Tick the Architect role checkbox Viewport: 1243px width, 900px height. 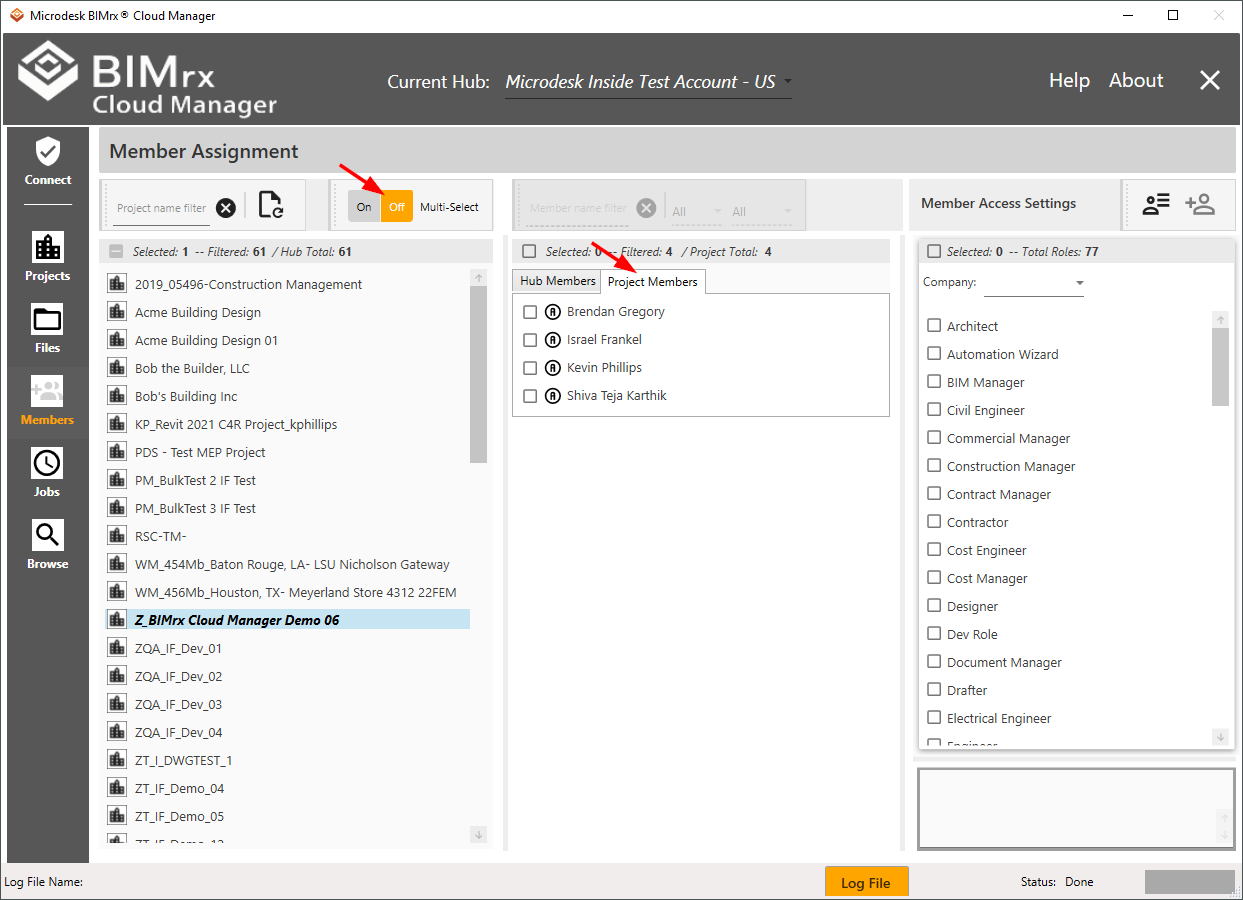coord(934,326)
